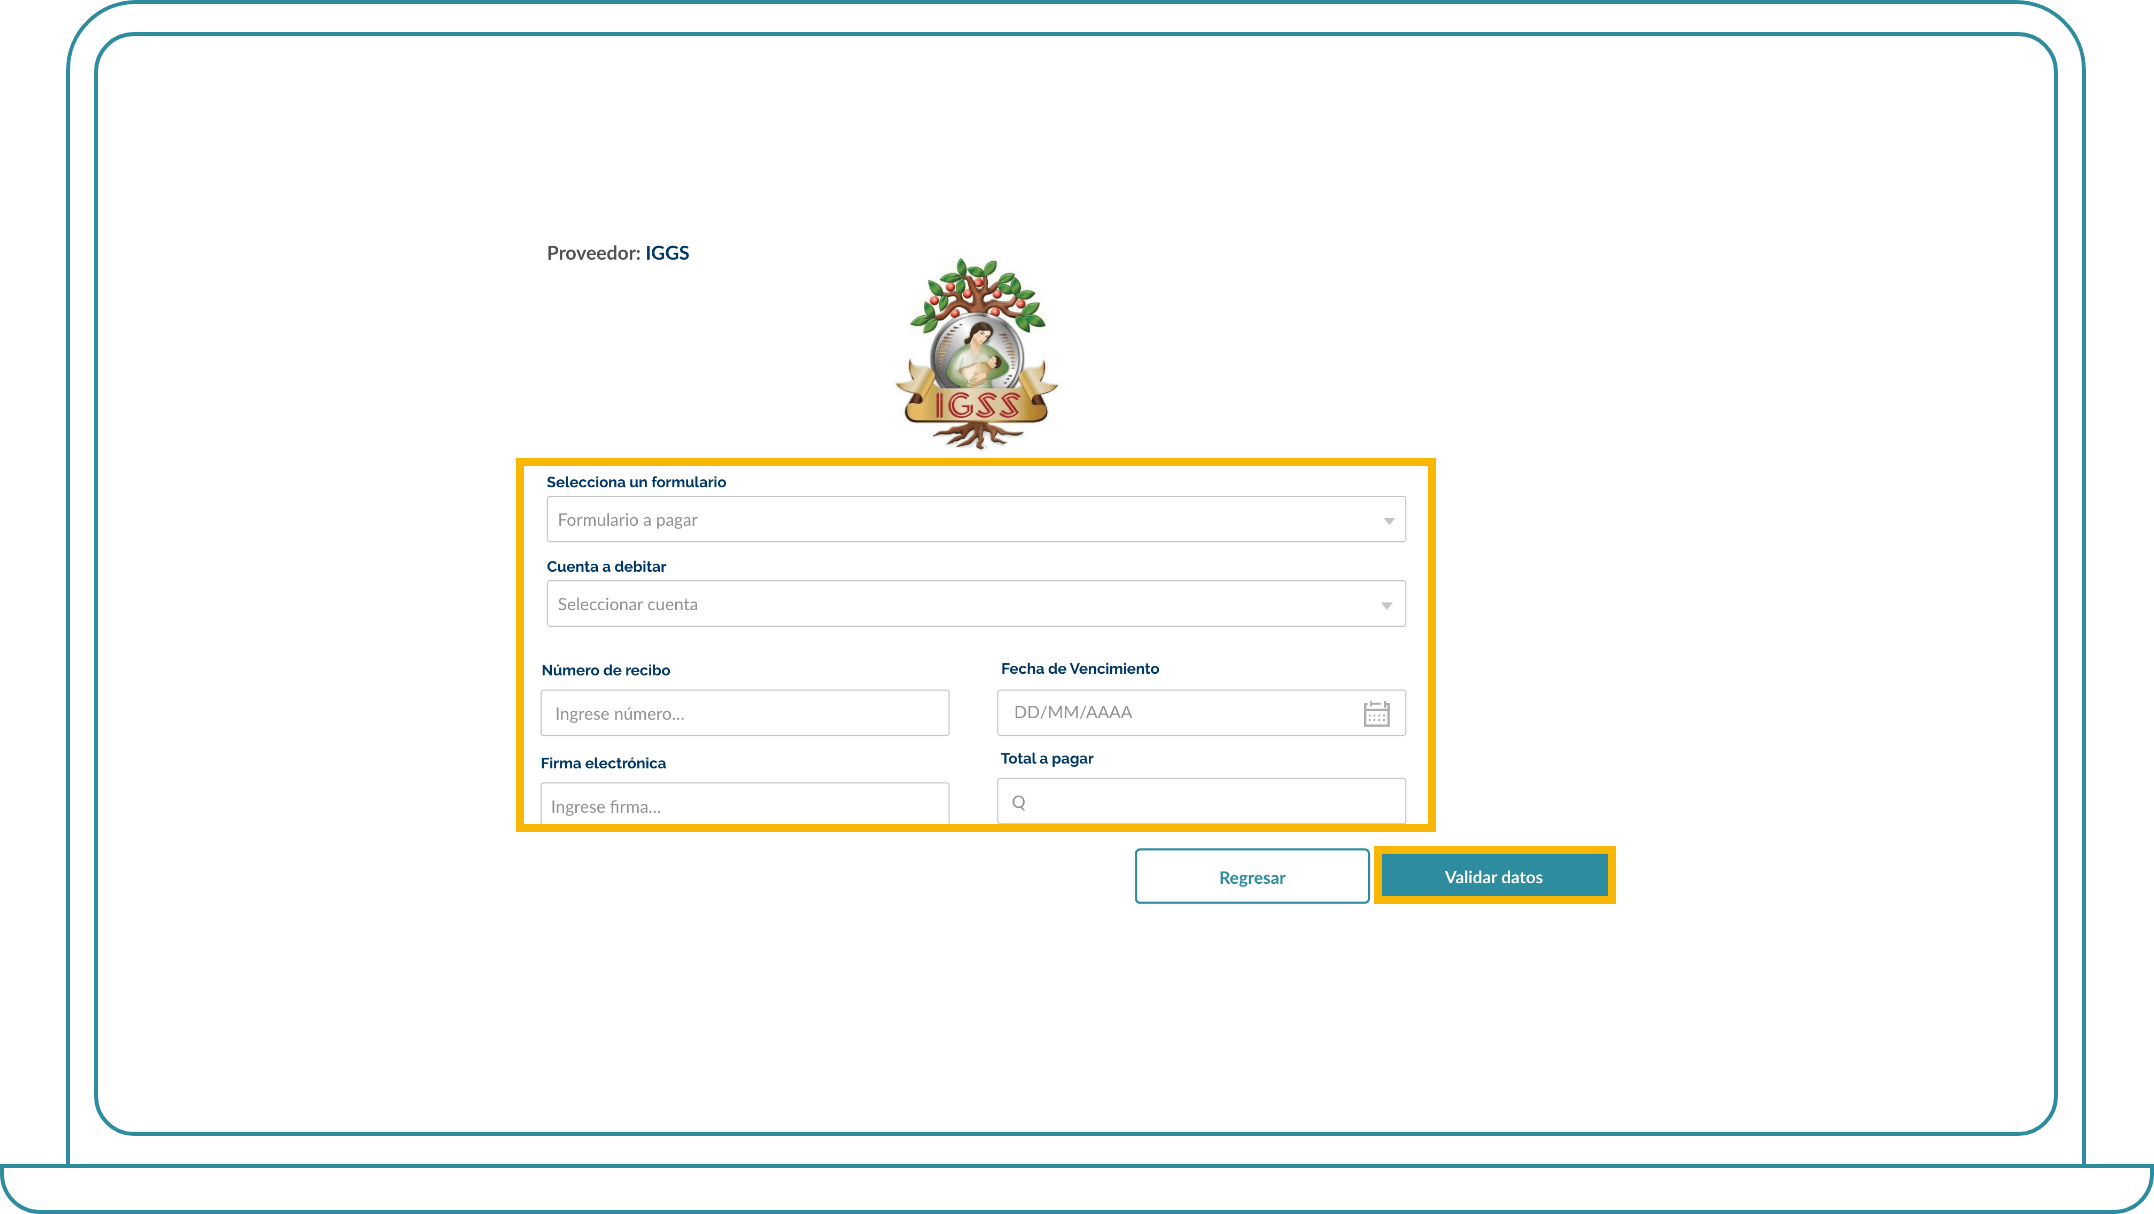Click the Validar datos button
This screenshot has height=1214, width=2154.
[x=1494, y=876]
